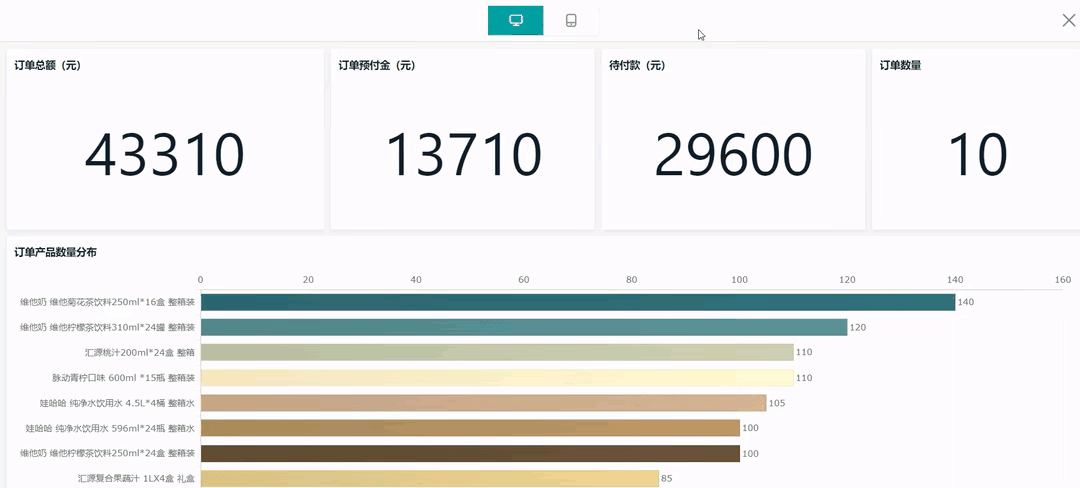Select the pale yellow 脉动青柠口味 bar
Viewport: 1080px width, 488px height.
click(496, 378)
